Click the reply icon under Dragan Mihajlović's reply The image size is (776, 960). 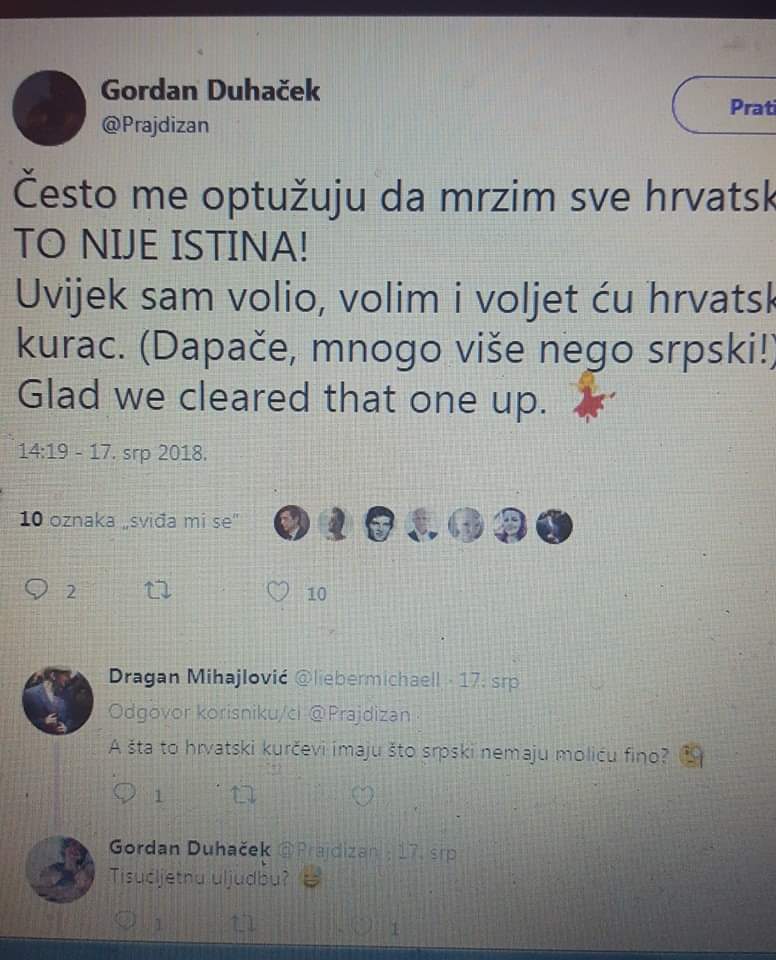[x=125, y=793]
